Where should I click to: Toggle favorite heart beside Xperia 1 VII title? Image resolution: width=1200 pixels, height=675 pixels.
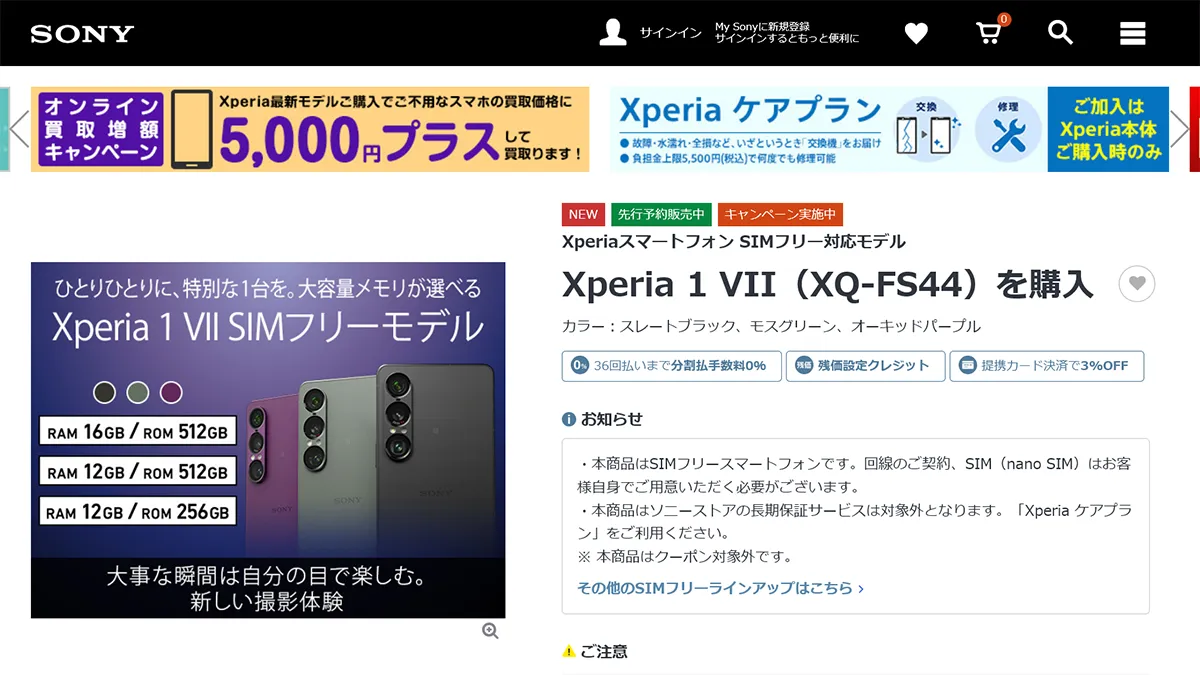[1136, 284]
